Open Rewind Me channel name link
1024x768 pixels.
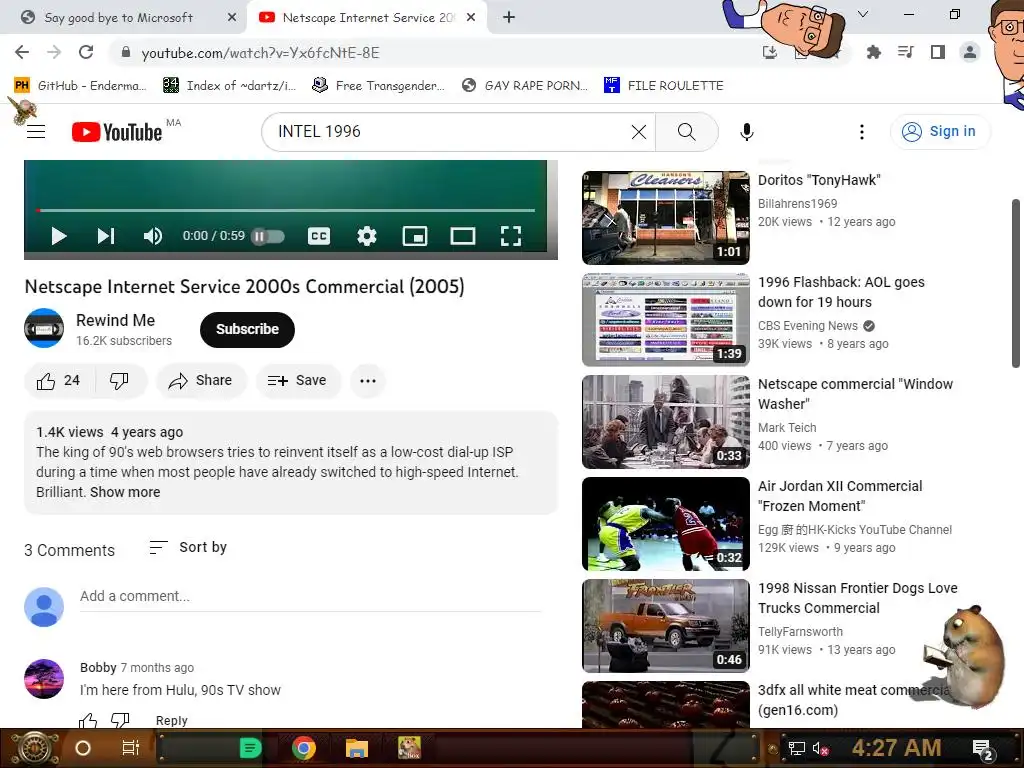[x=116, y=320]
